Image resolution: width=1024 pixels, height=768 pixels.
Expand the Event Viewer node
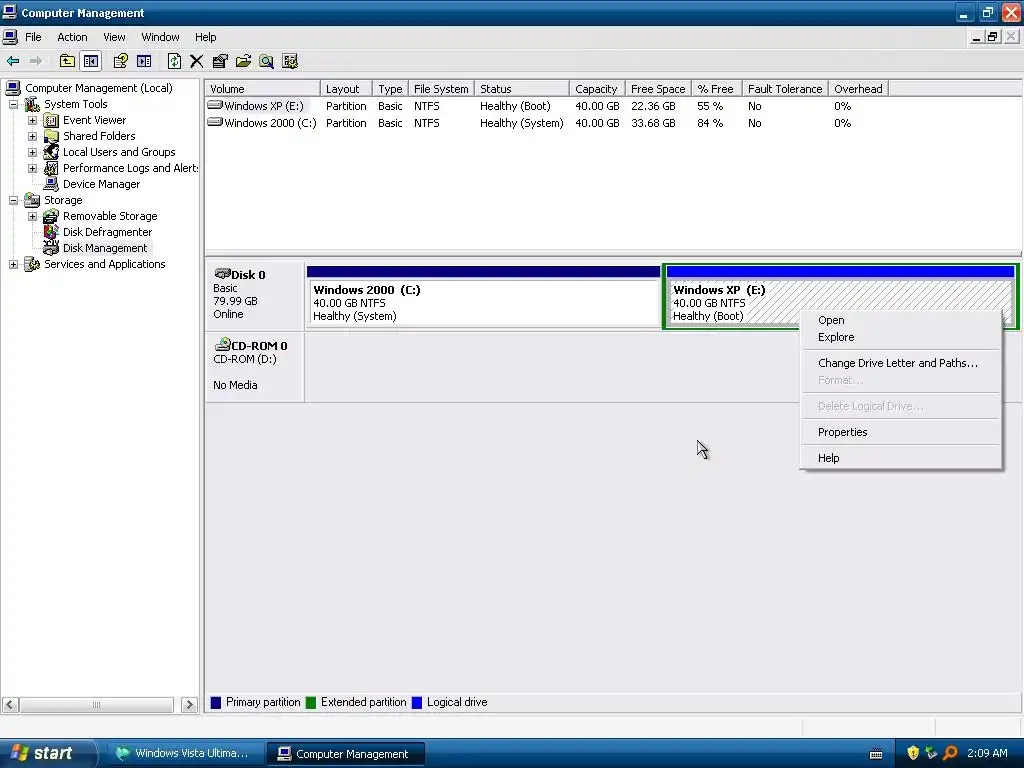(32, 120)
